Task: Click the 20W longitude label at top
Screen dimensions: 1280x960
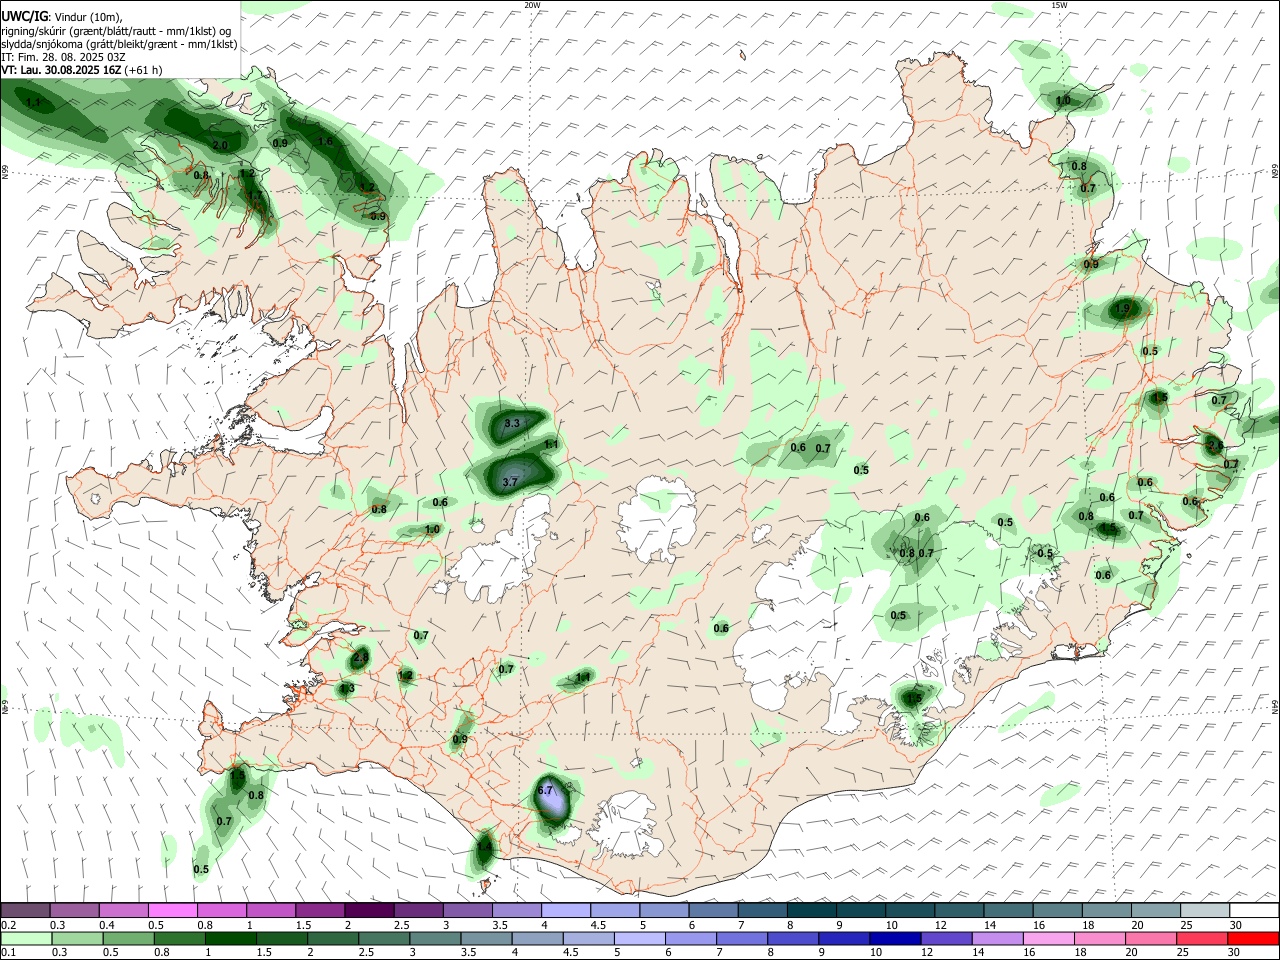Action: [532, 5]
